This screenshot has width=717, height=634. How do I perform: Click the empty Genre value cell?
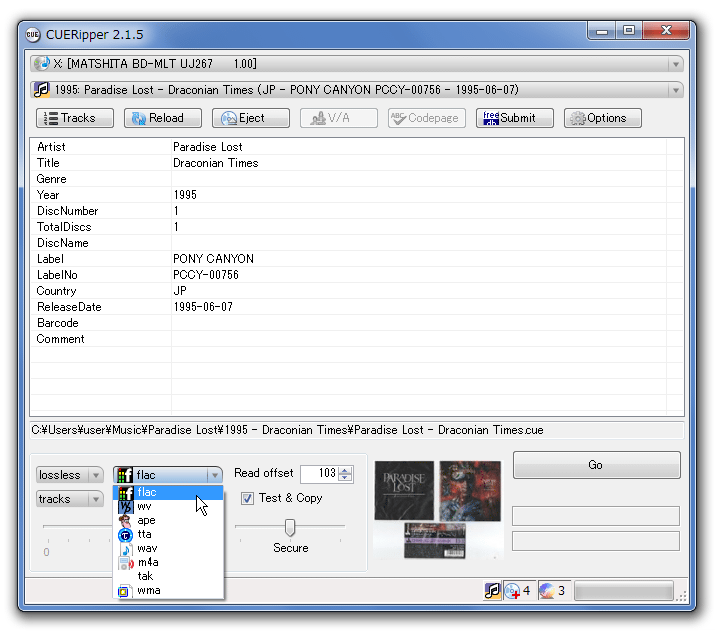tap(419, 179)
